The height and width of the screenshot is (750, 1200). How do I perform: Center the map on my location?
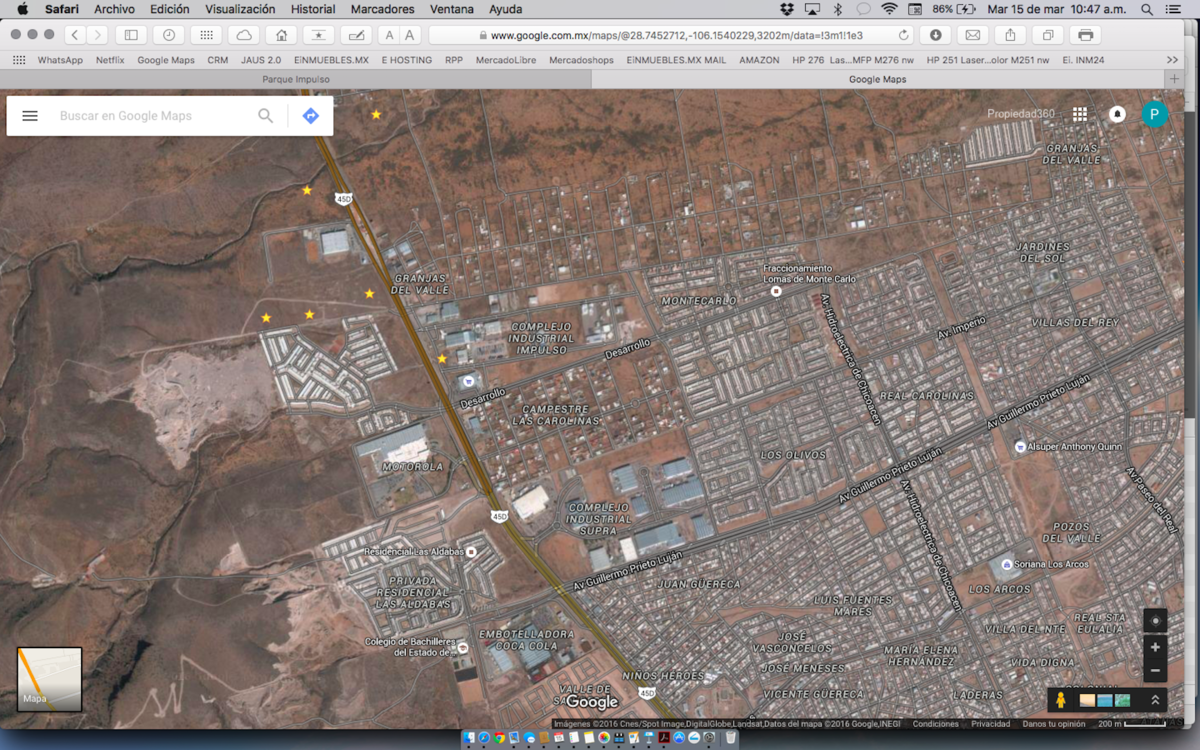click(1155, 621)
